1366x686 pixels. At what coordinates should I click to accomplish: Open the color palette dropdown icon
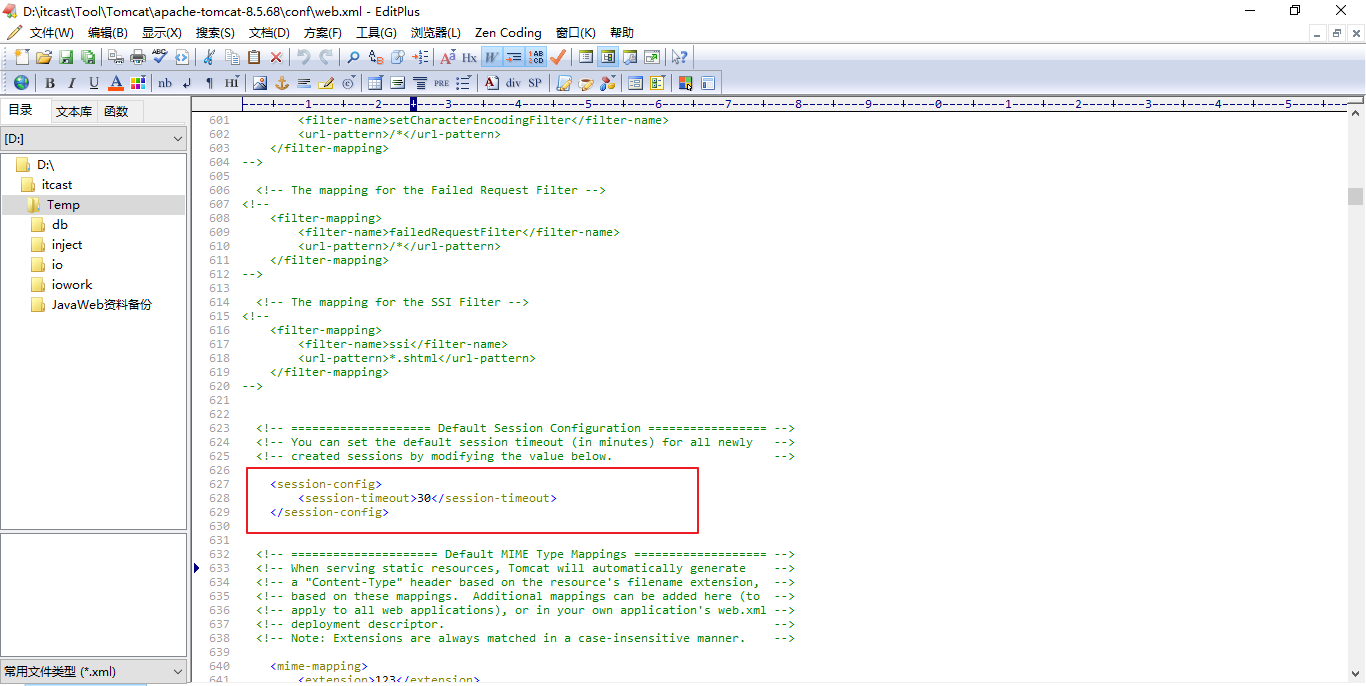[x=138, y=83]
